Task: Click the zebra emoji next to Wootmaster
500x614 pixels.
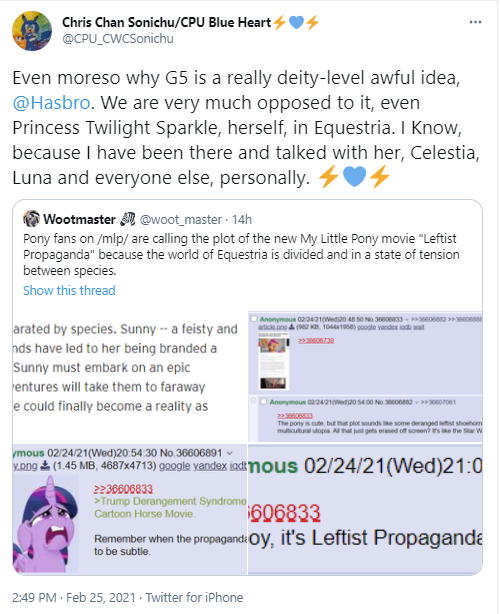Action: [x=128, y=219]
